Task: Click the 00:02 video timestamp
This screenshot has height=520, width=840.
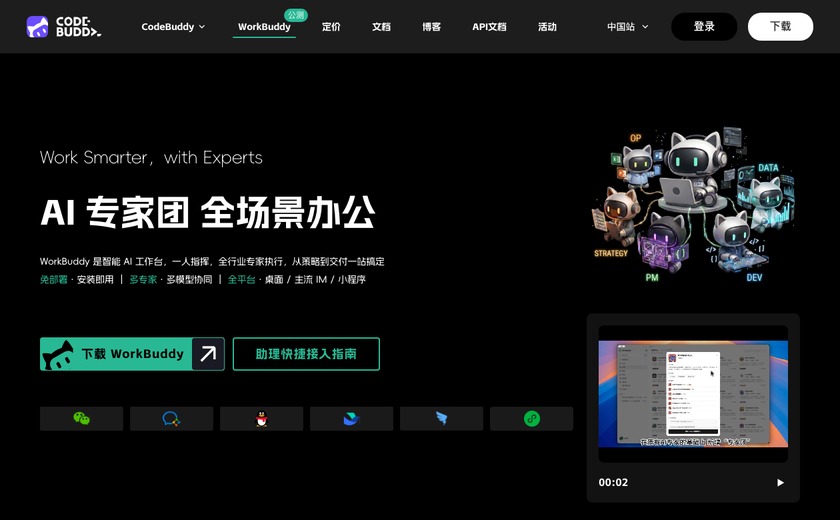Action: (x=613, y=483)
